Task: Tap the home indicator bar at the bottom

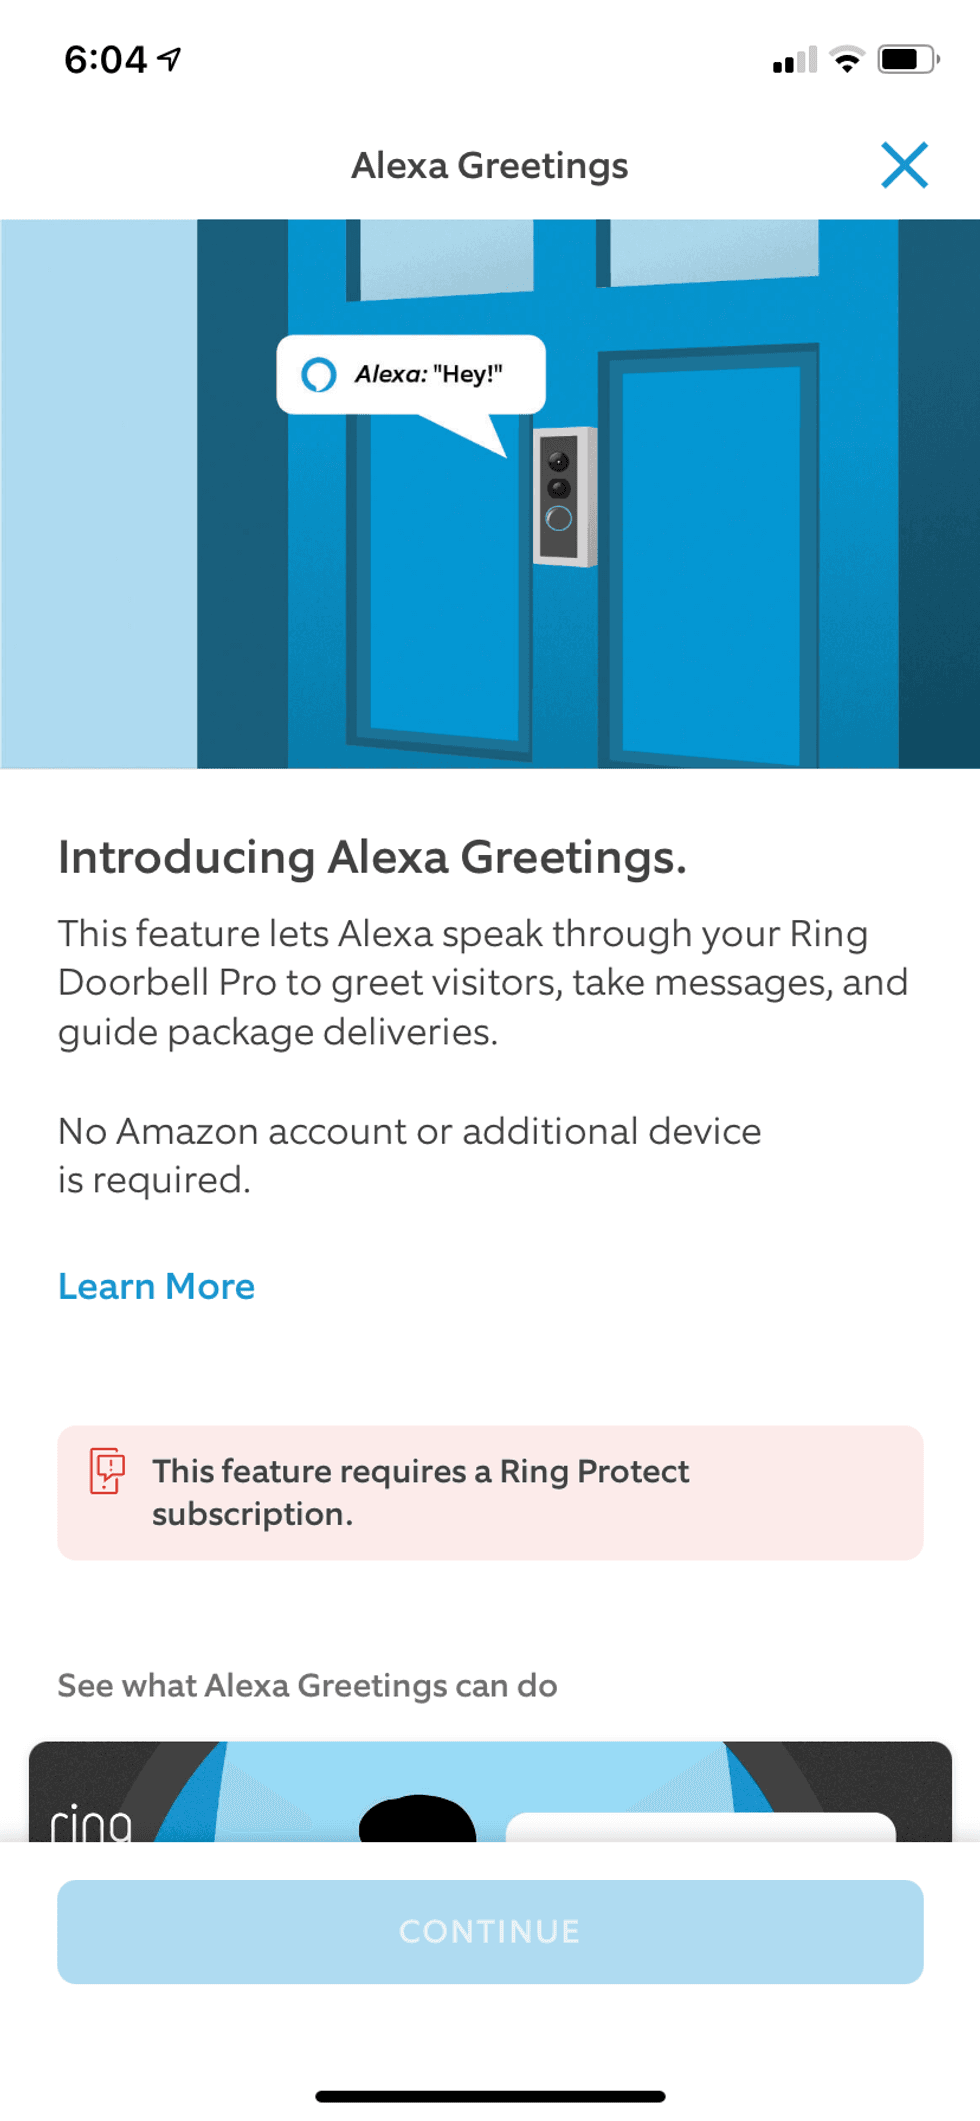Action: click(490, 2093)
